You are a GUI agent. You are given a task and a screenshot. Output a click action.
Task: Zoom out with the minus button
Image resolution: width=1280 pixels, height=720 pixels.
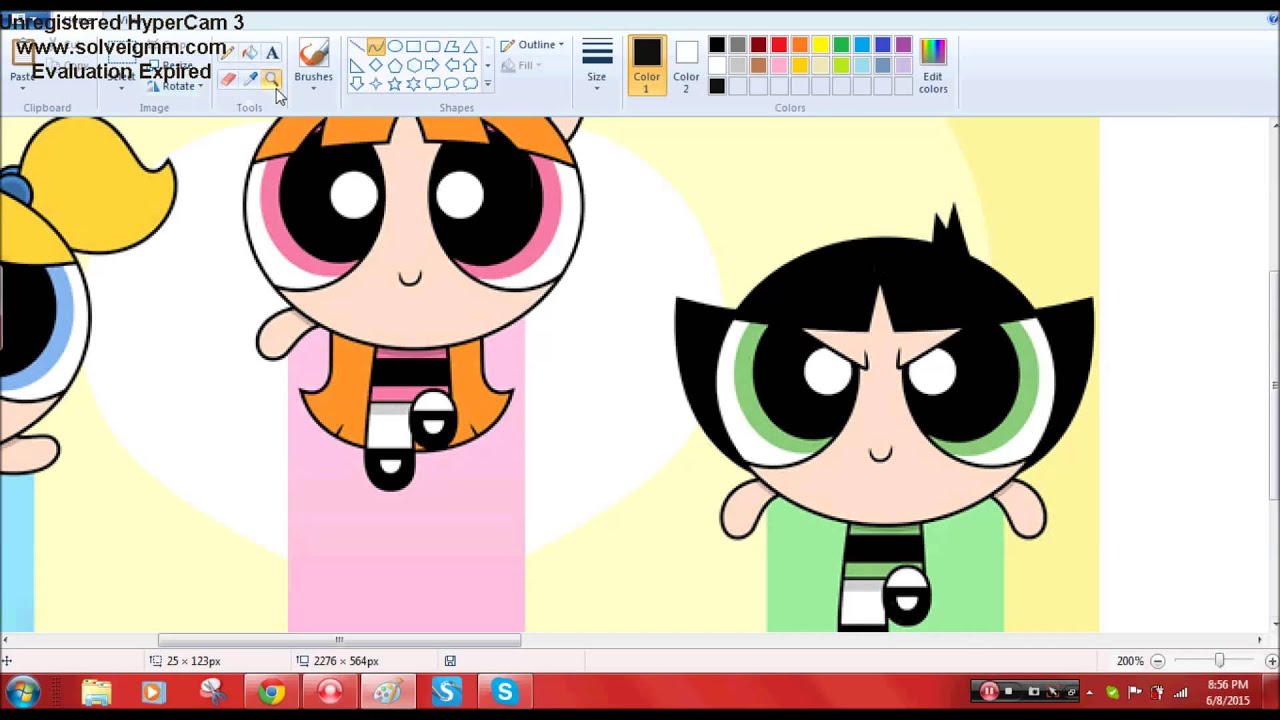(1157, 661)
